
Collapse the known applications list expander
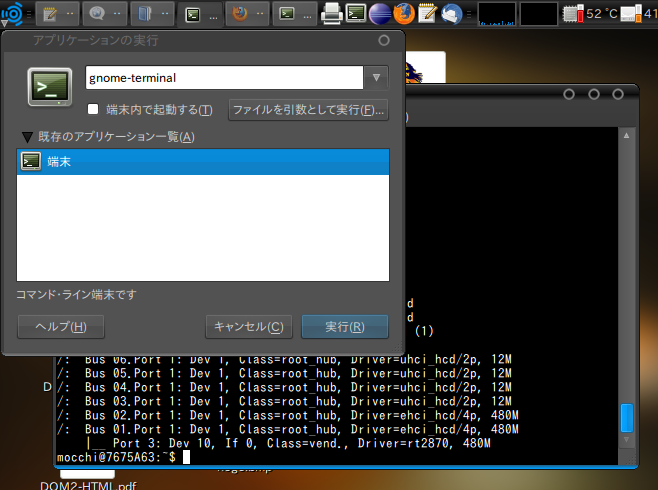click(x=27, y=137)
